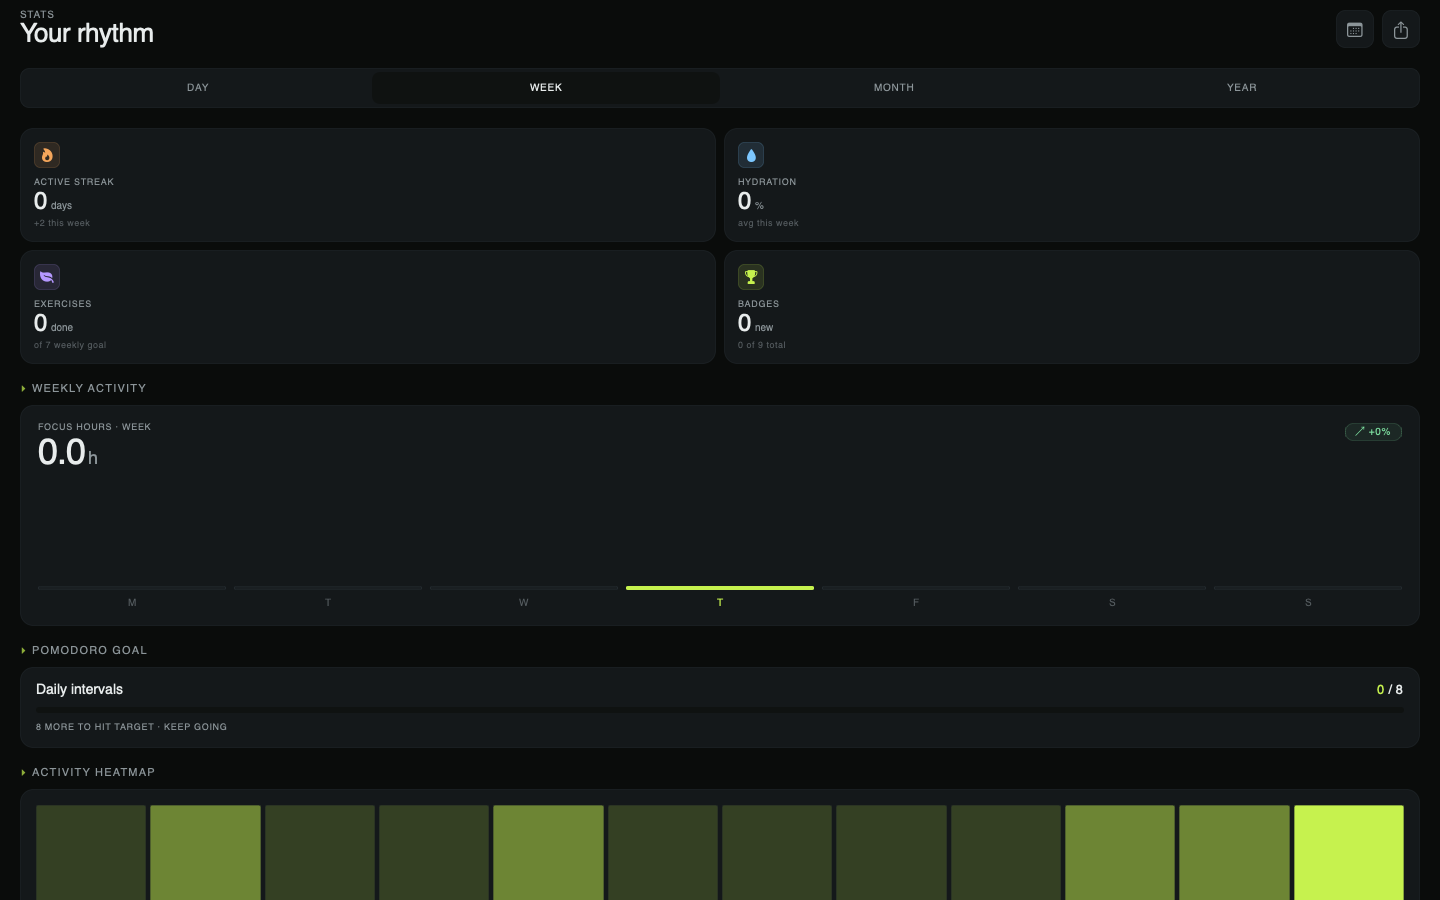Click the Badges trophy icon
1440x900 pixels.
pos(751,277)
